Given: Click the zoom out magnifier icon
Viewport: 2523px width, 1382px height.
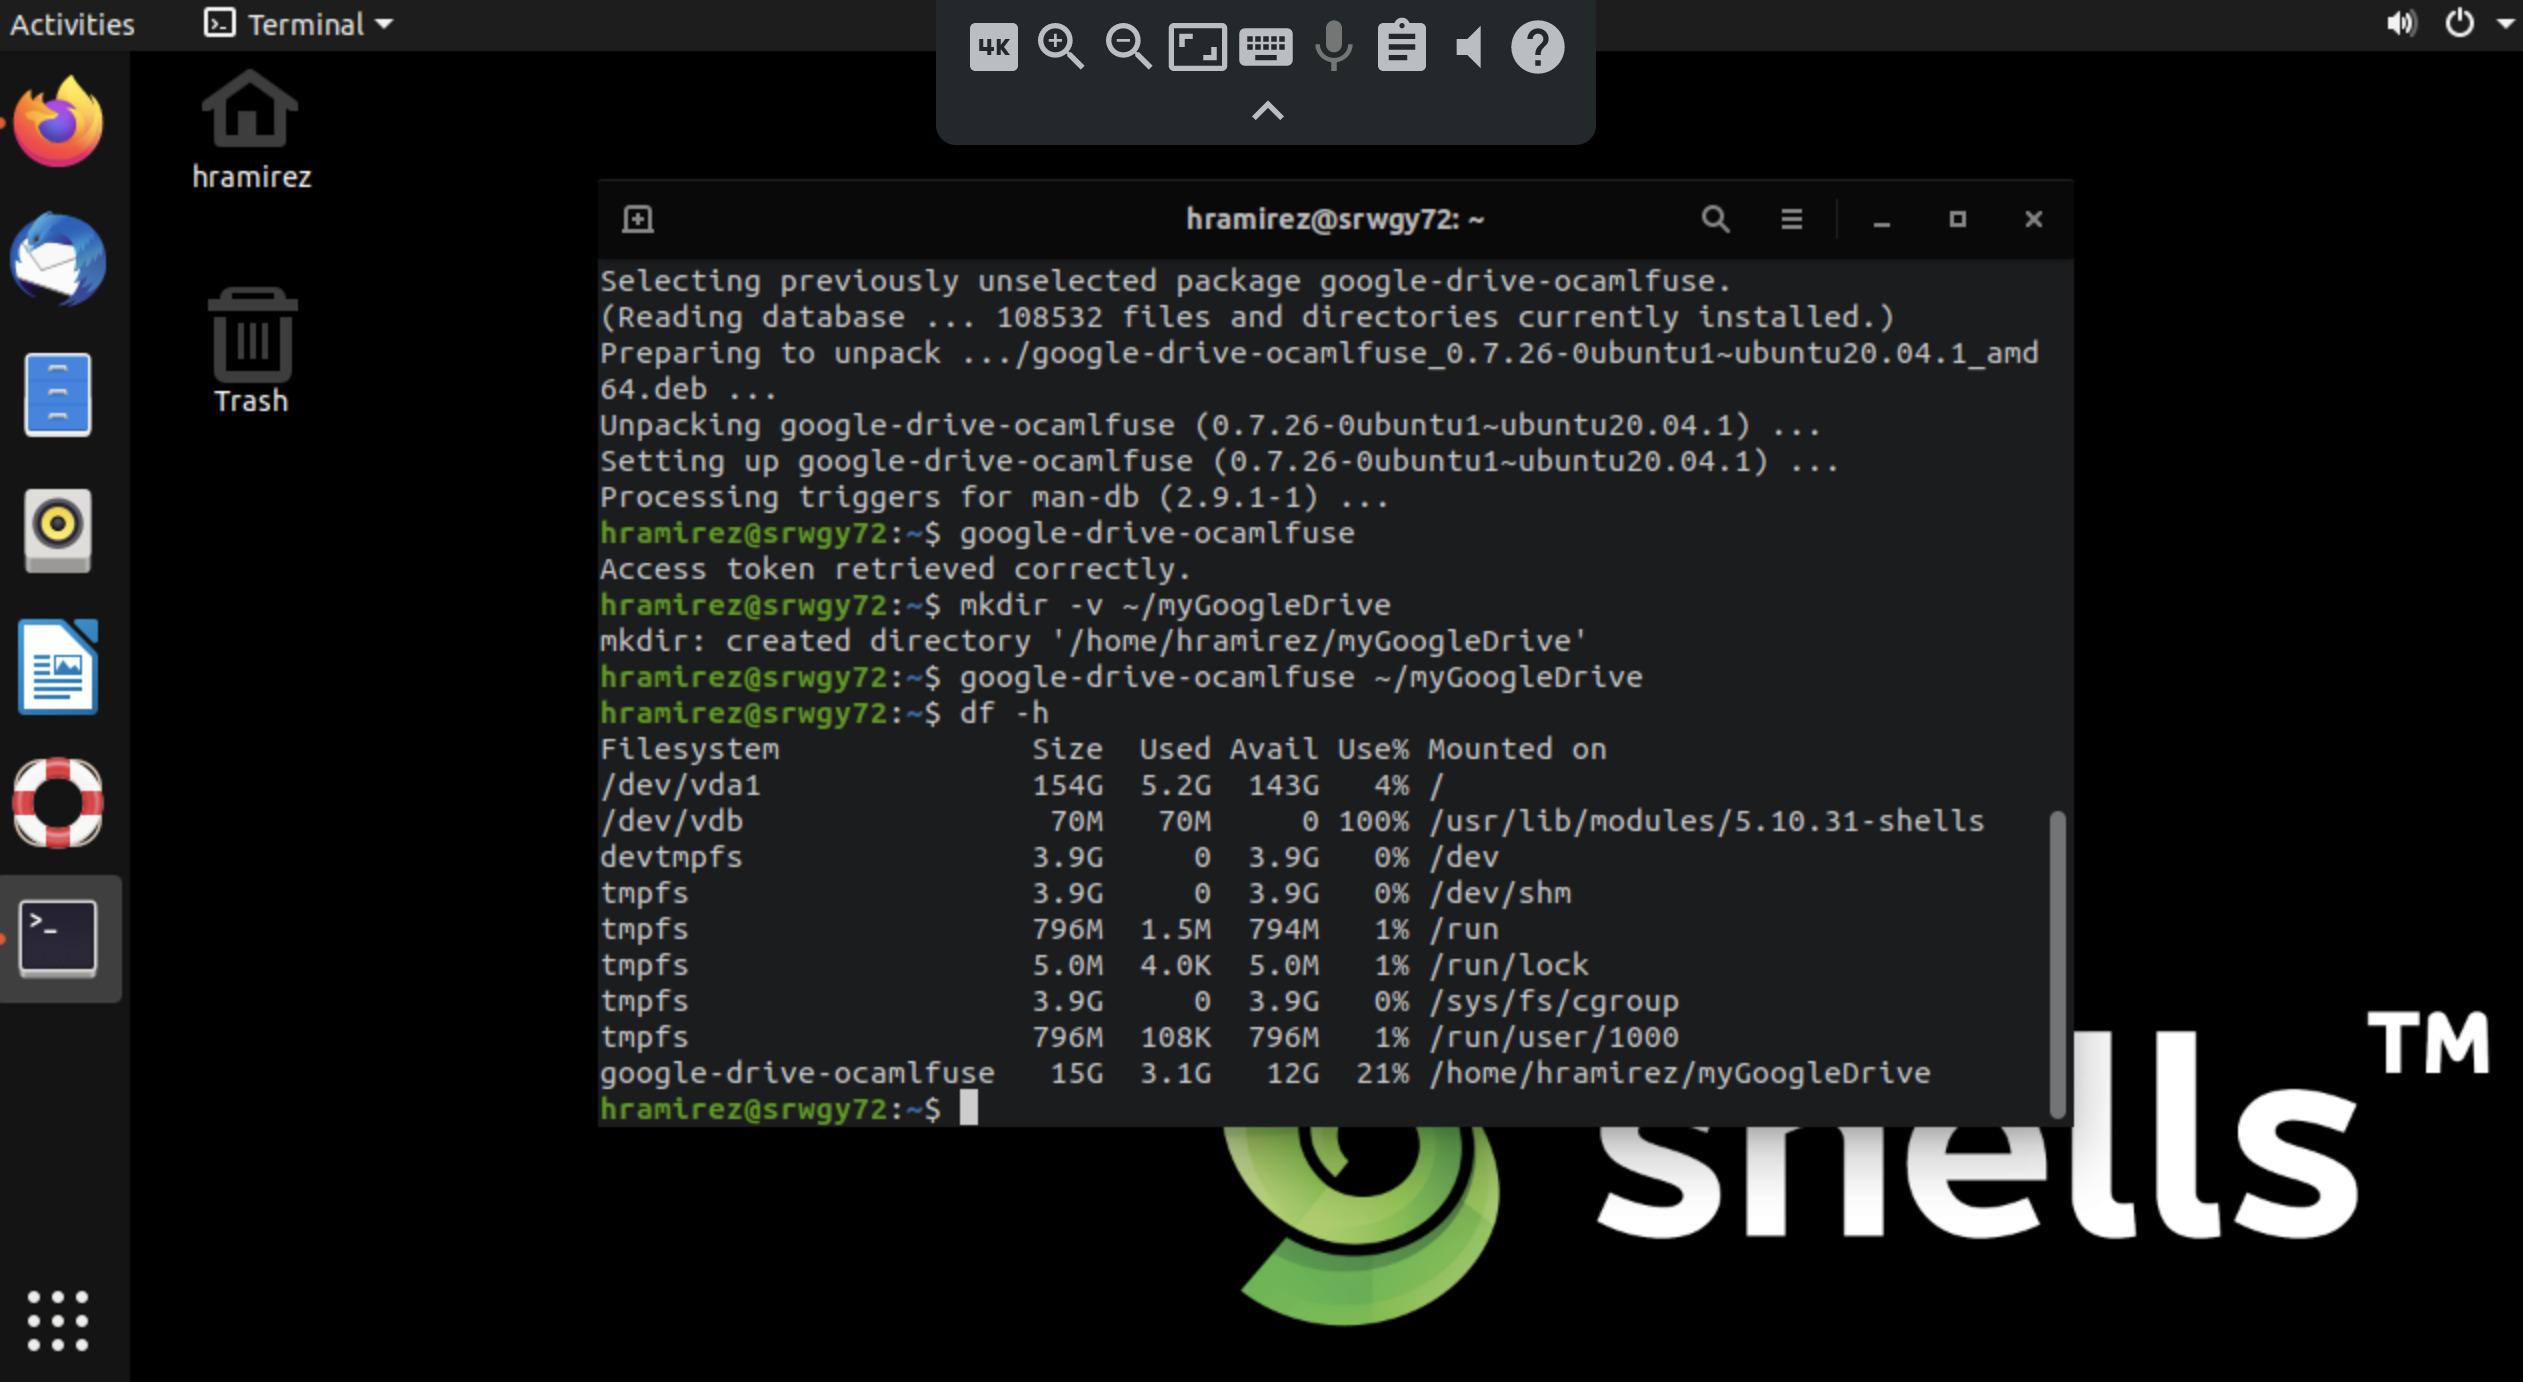Looking at the screenshot, I should coord(1128,47).
